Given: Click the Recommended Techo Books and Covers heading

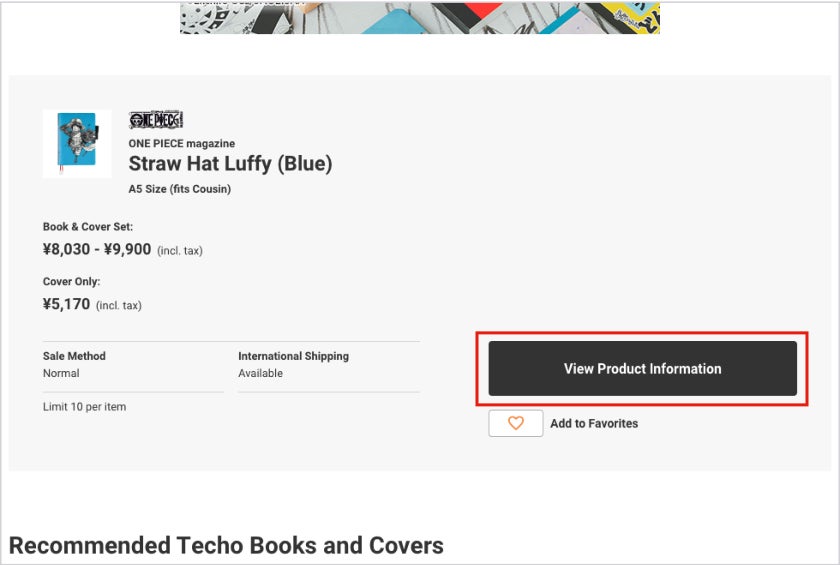Looking at the screenshot, I should (x=226, y=545).
